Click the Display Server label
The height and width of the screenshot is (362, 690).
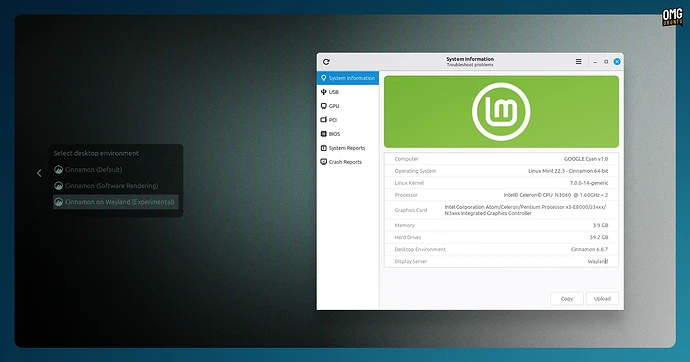[411, 261]
